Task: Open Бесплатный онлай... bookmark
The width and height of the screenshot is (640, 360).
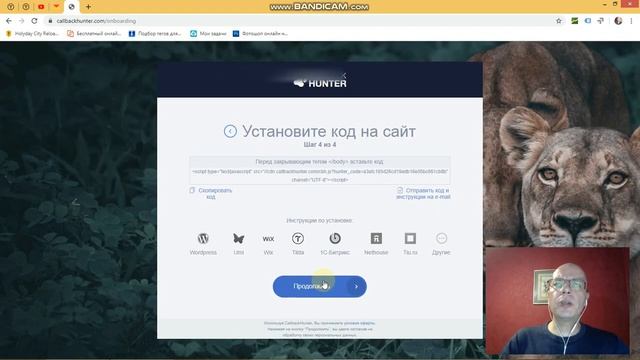Action: pos(94,34)
